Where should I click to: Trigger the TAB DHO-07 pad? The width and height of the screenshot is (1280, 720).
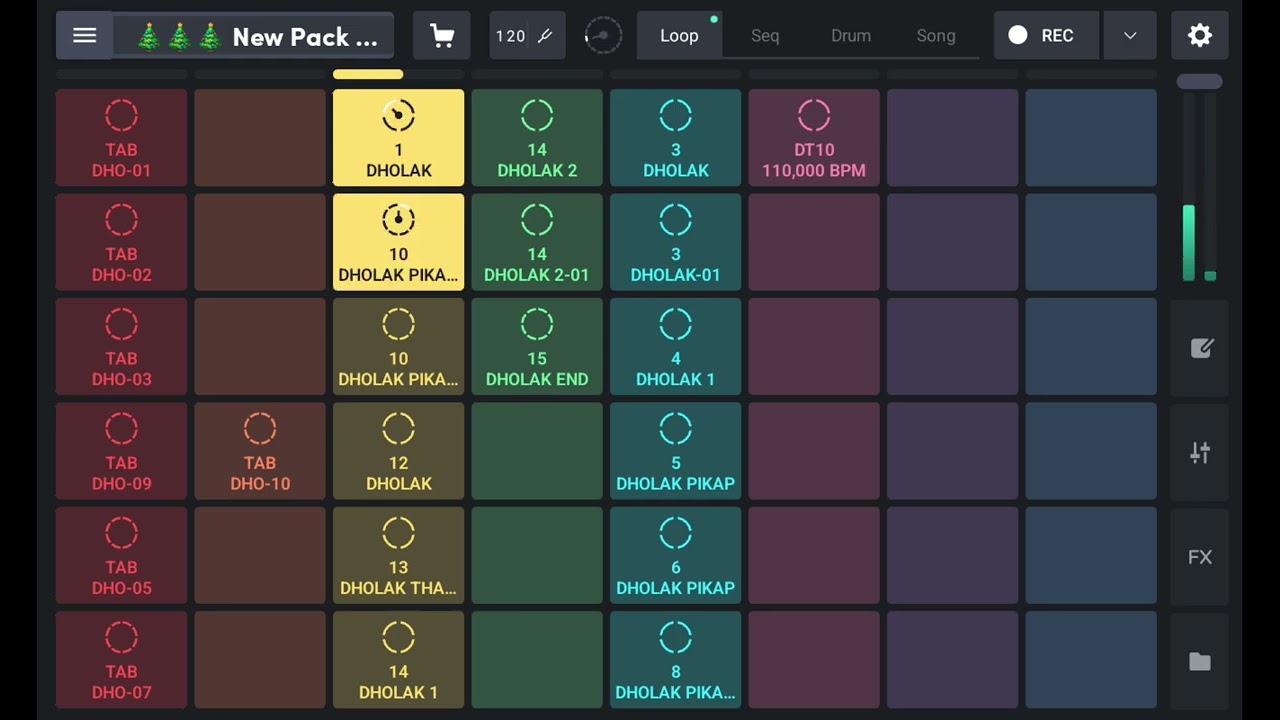121,660
